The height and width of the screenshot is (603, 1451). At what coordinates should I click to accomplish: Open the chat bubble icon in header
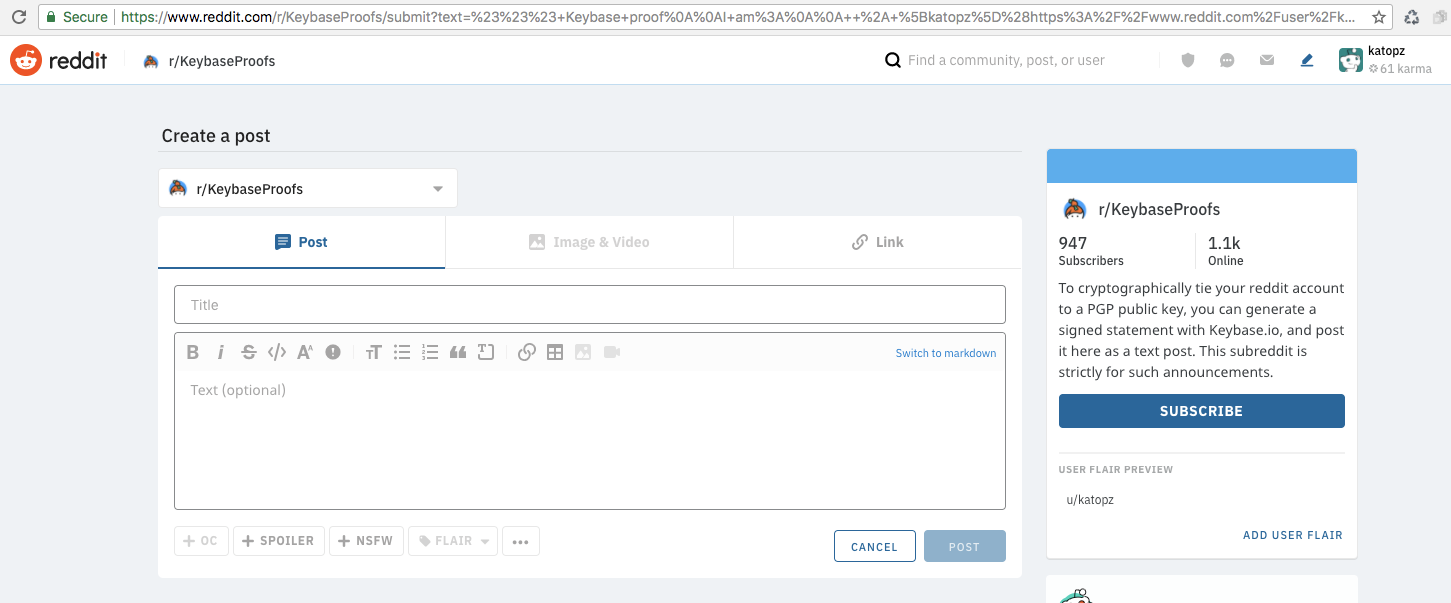point(1227,60)
